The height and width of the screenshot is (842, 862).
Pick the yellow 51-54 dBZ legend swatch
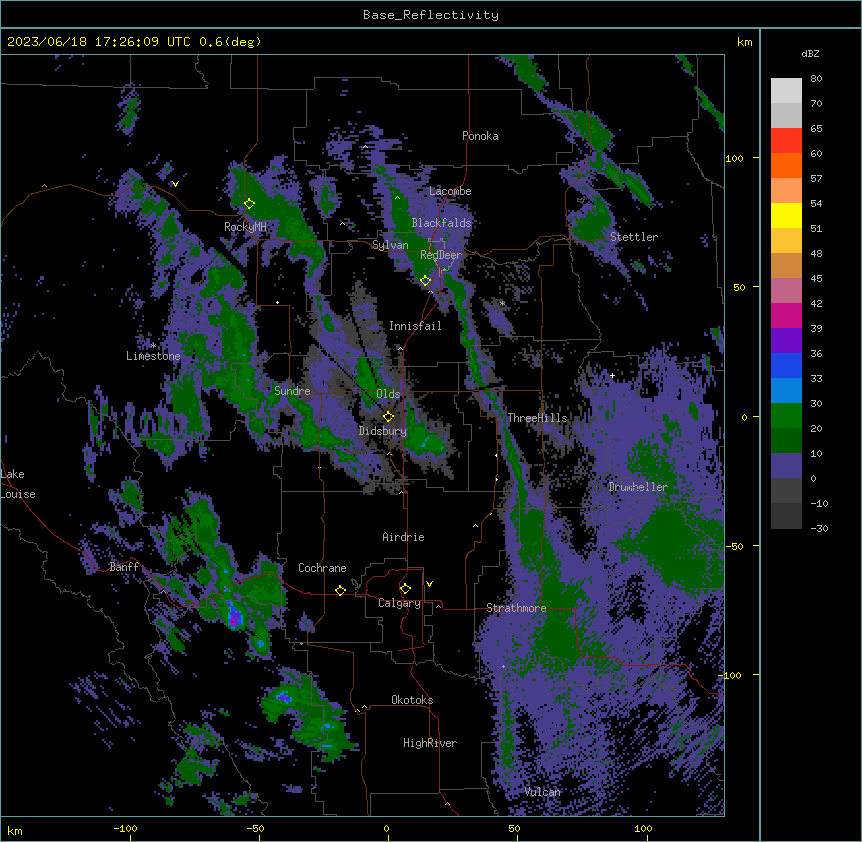[x=786, y=215]
